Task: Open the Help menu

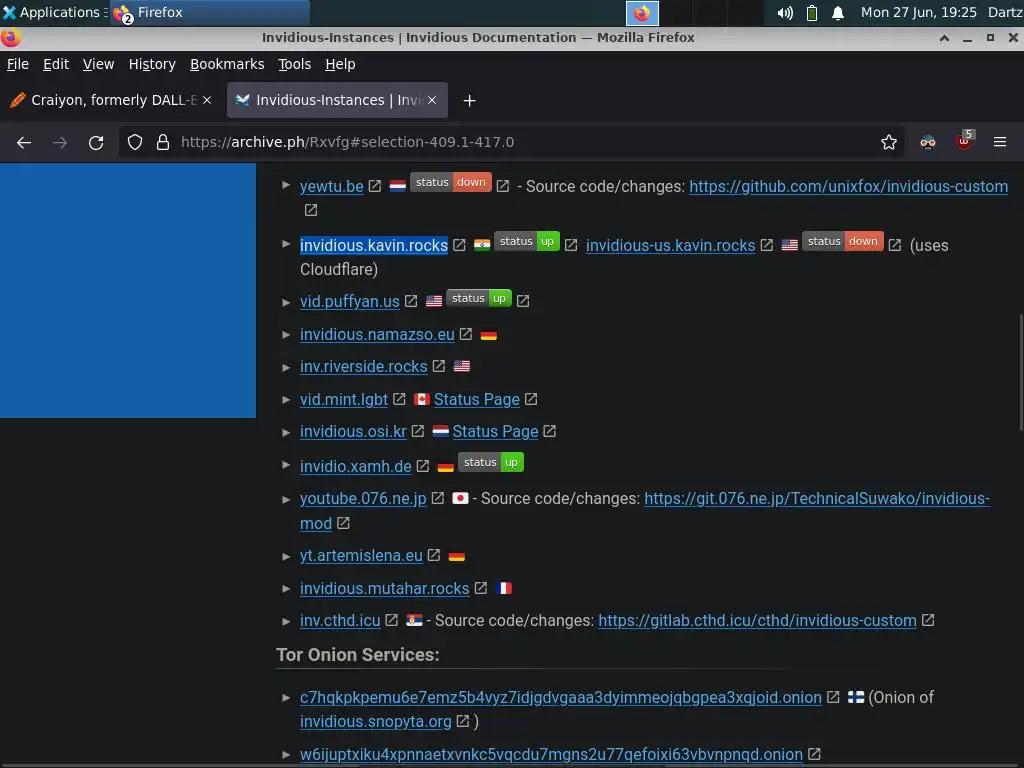Action: 340,64
